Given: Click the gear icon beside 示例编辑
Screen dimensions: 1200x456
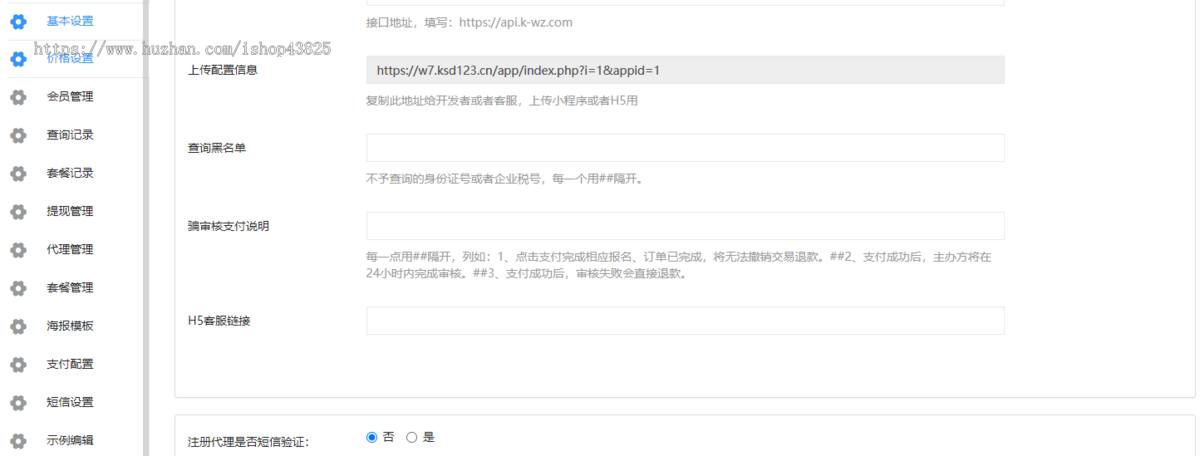Looking at the screenshot, I should pos(18,441).
